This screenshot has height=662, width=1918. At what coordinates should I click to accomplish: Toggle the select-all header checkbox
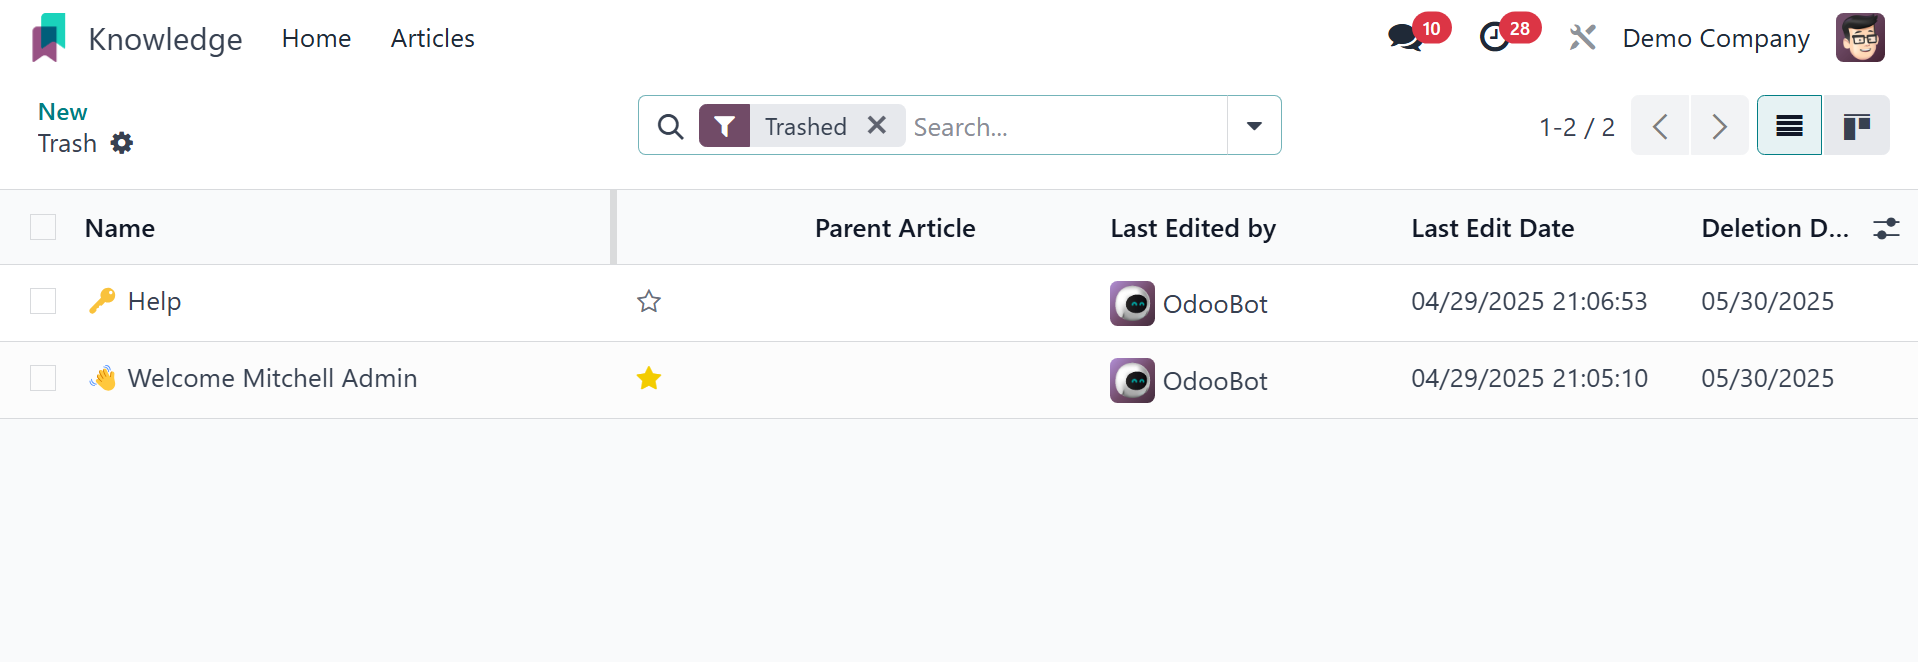click(x=43, y=228)
